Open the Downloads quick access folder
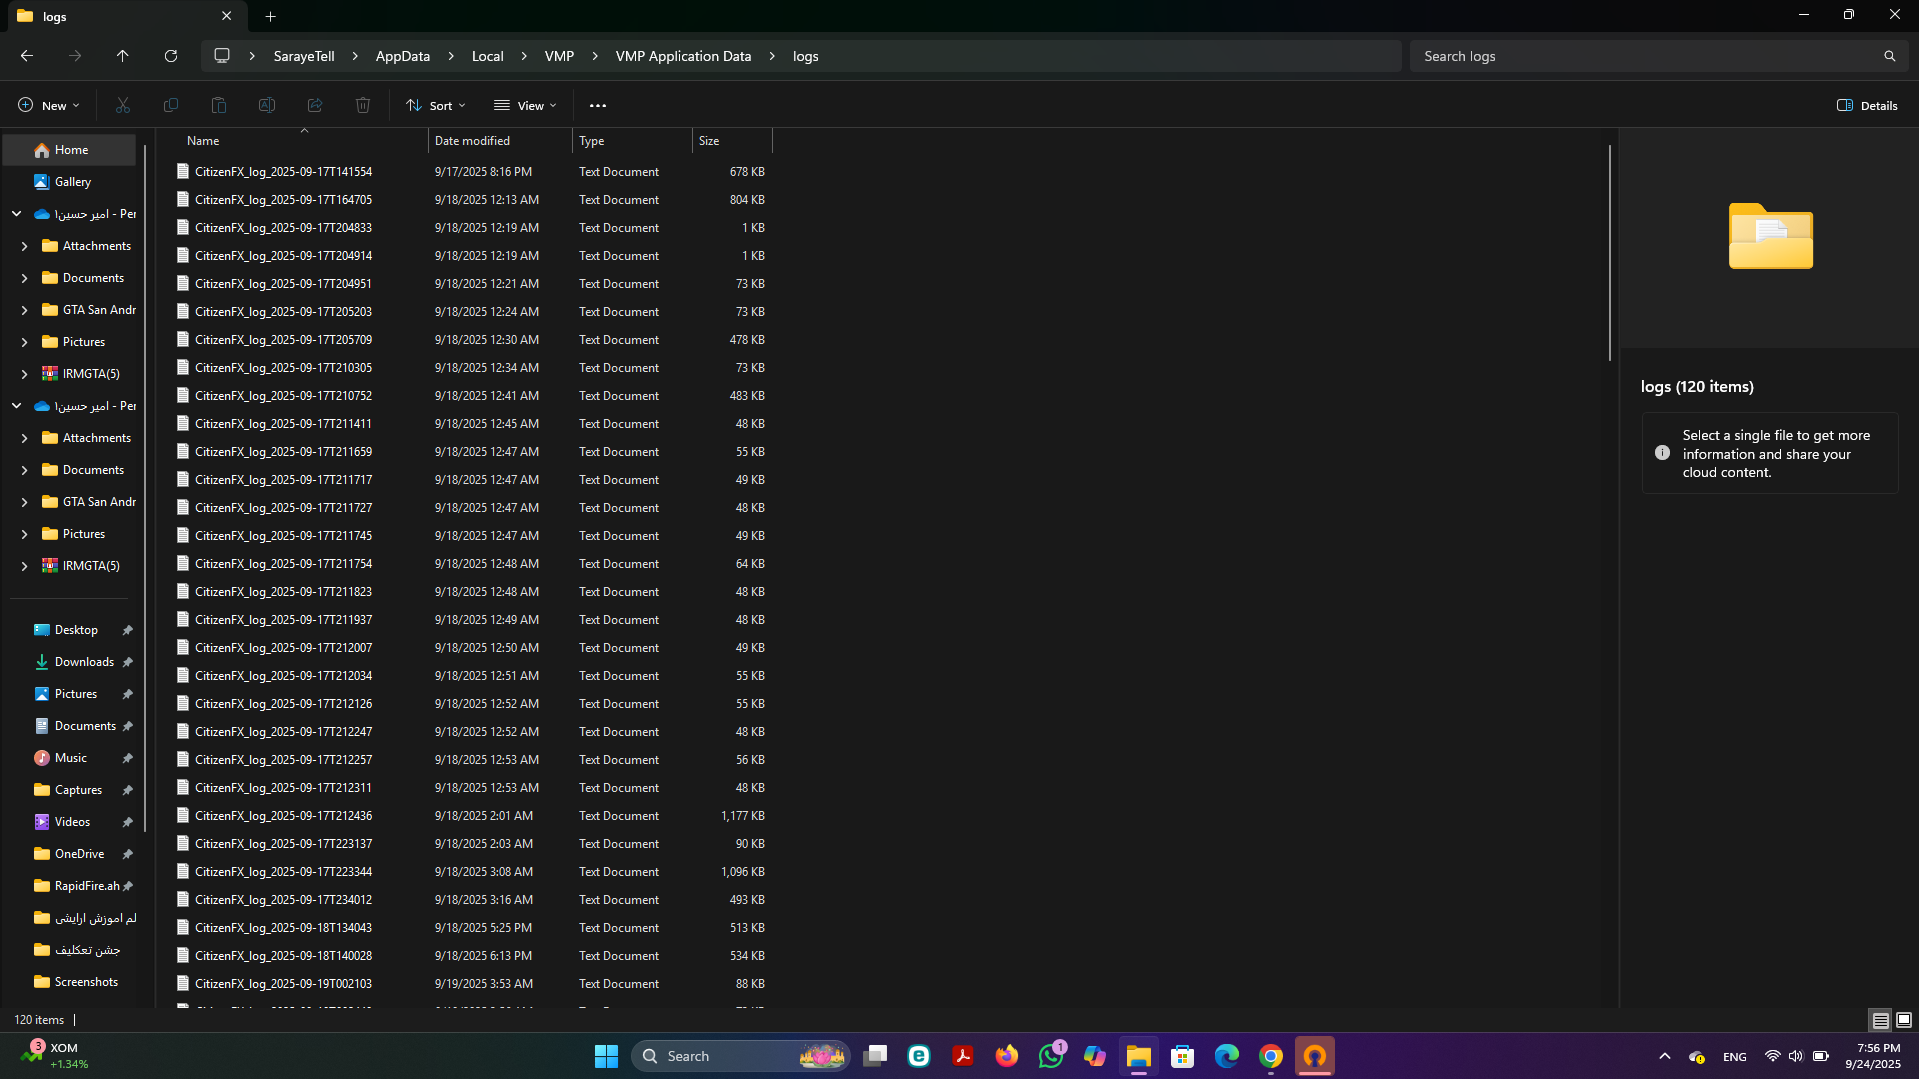The image size is (1919, 1079). [x=84, y=662]
